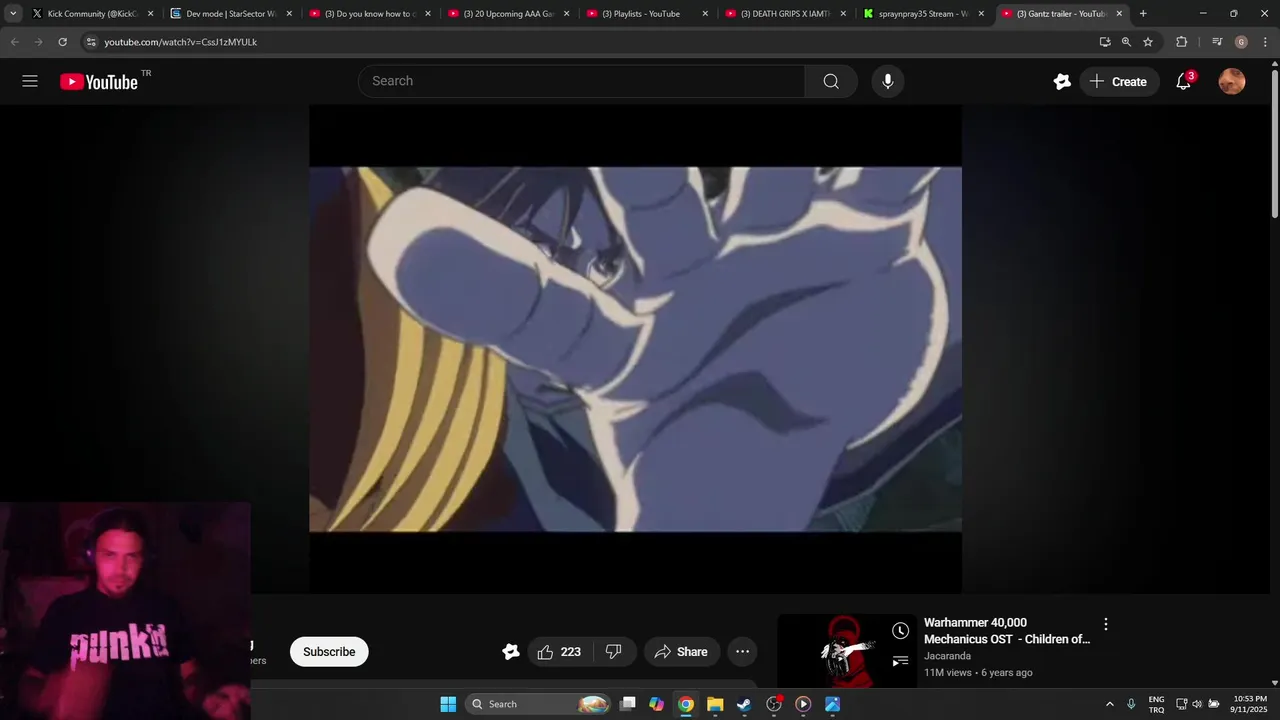Screen dimensions: 1280x720
Task: Open Chrome media control icon
Action: coord(1217,42)
